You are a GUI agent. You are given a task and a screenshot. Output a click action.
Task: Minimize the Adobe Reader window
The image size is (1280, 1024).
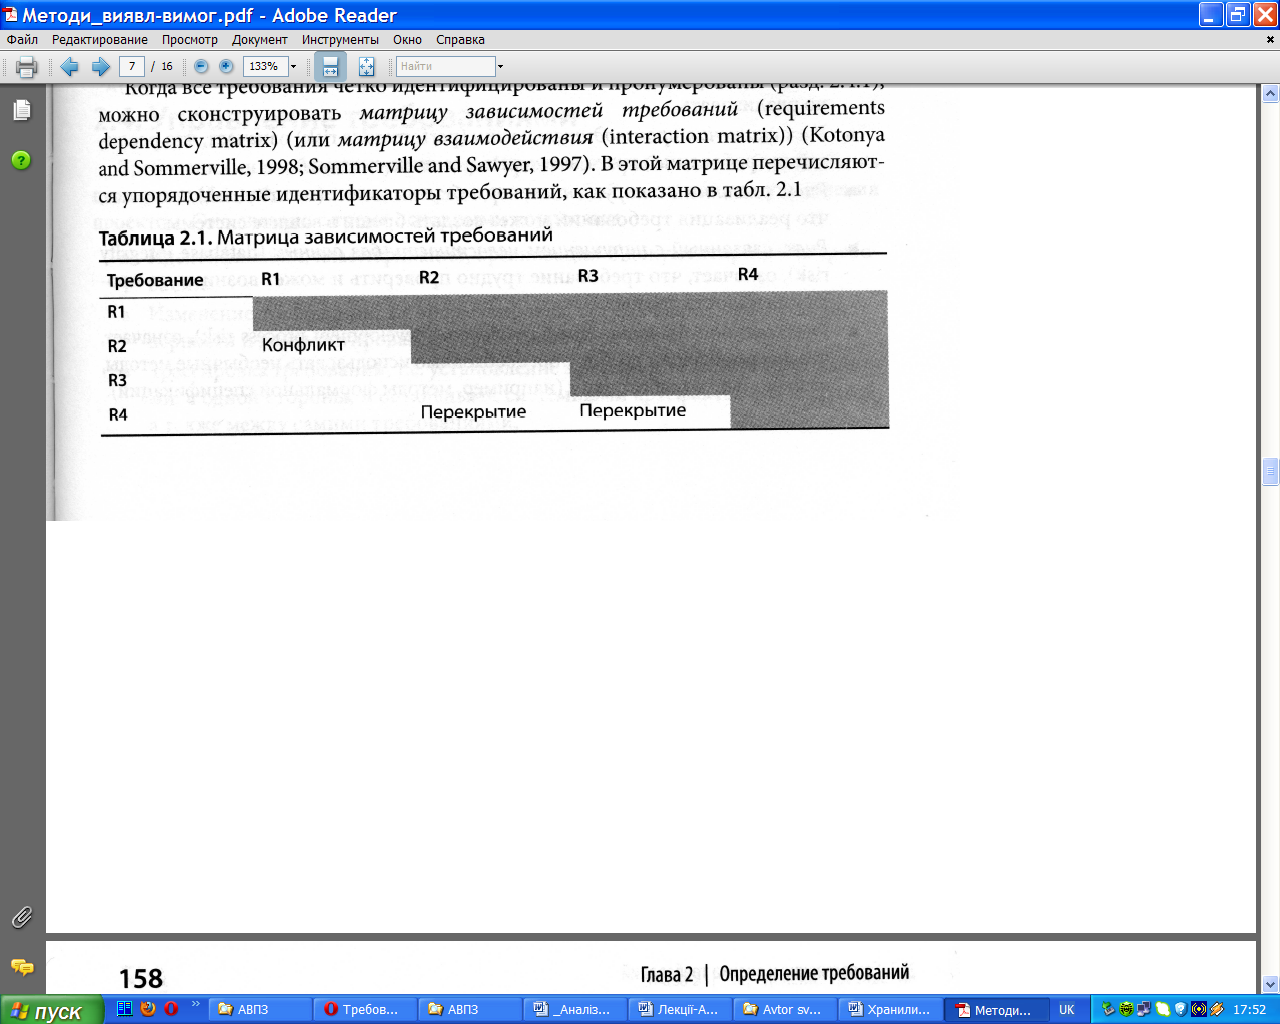click(1211, 14)
